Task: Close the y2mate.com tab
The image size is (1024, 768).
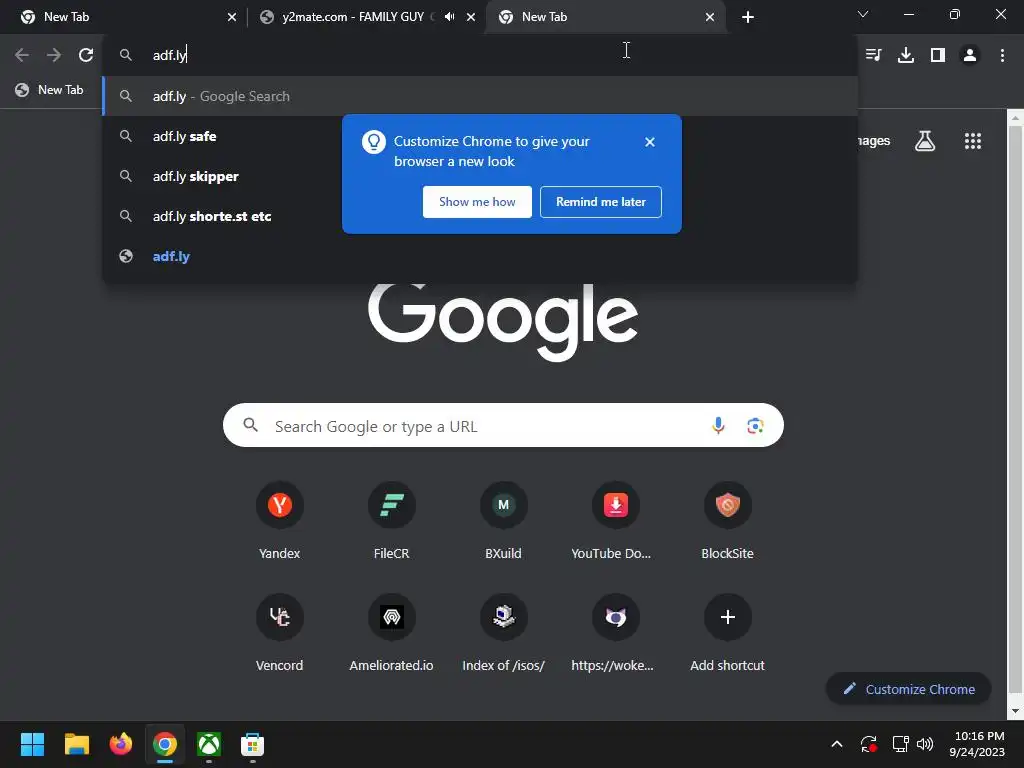Action: pos(471,17)
